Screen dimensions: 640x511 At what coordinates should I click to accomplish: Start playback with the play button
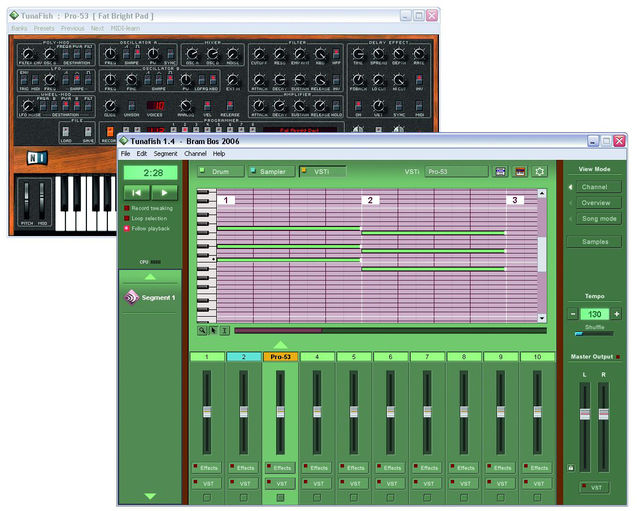[164, 193]
